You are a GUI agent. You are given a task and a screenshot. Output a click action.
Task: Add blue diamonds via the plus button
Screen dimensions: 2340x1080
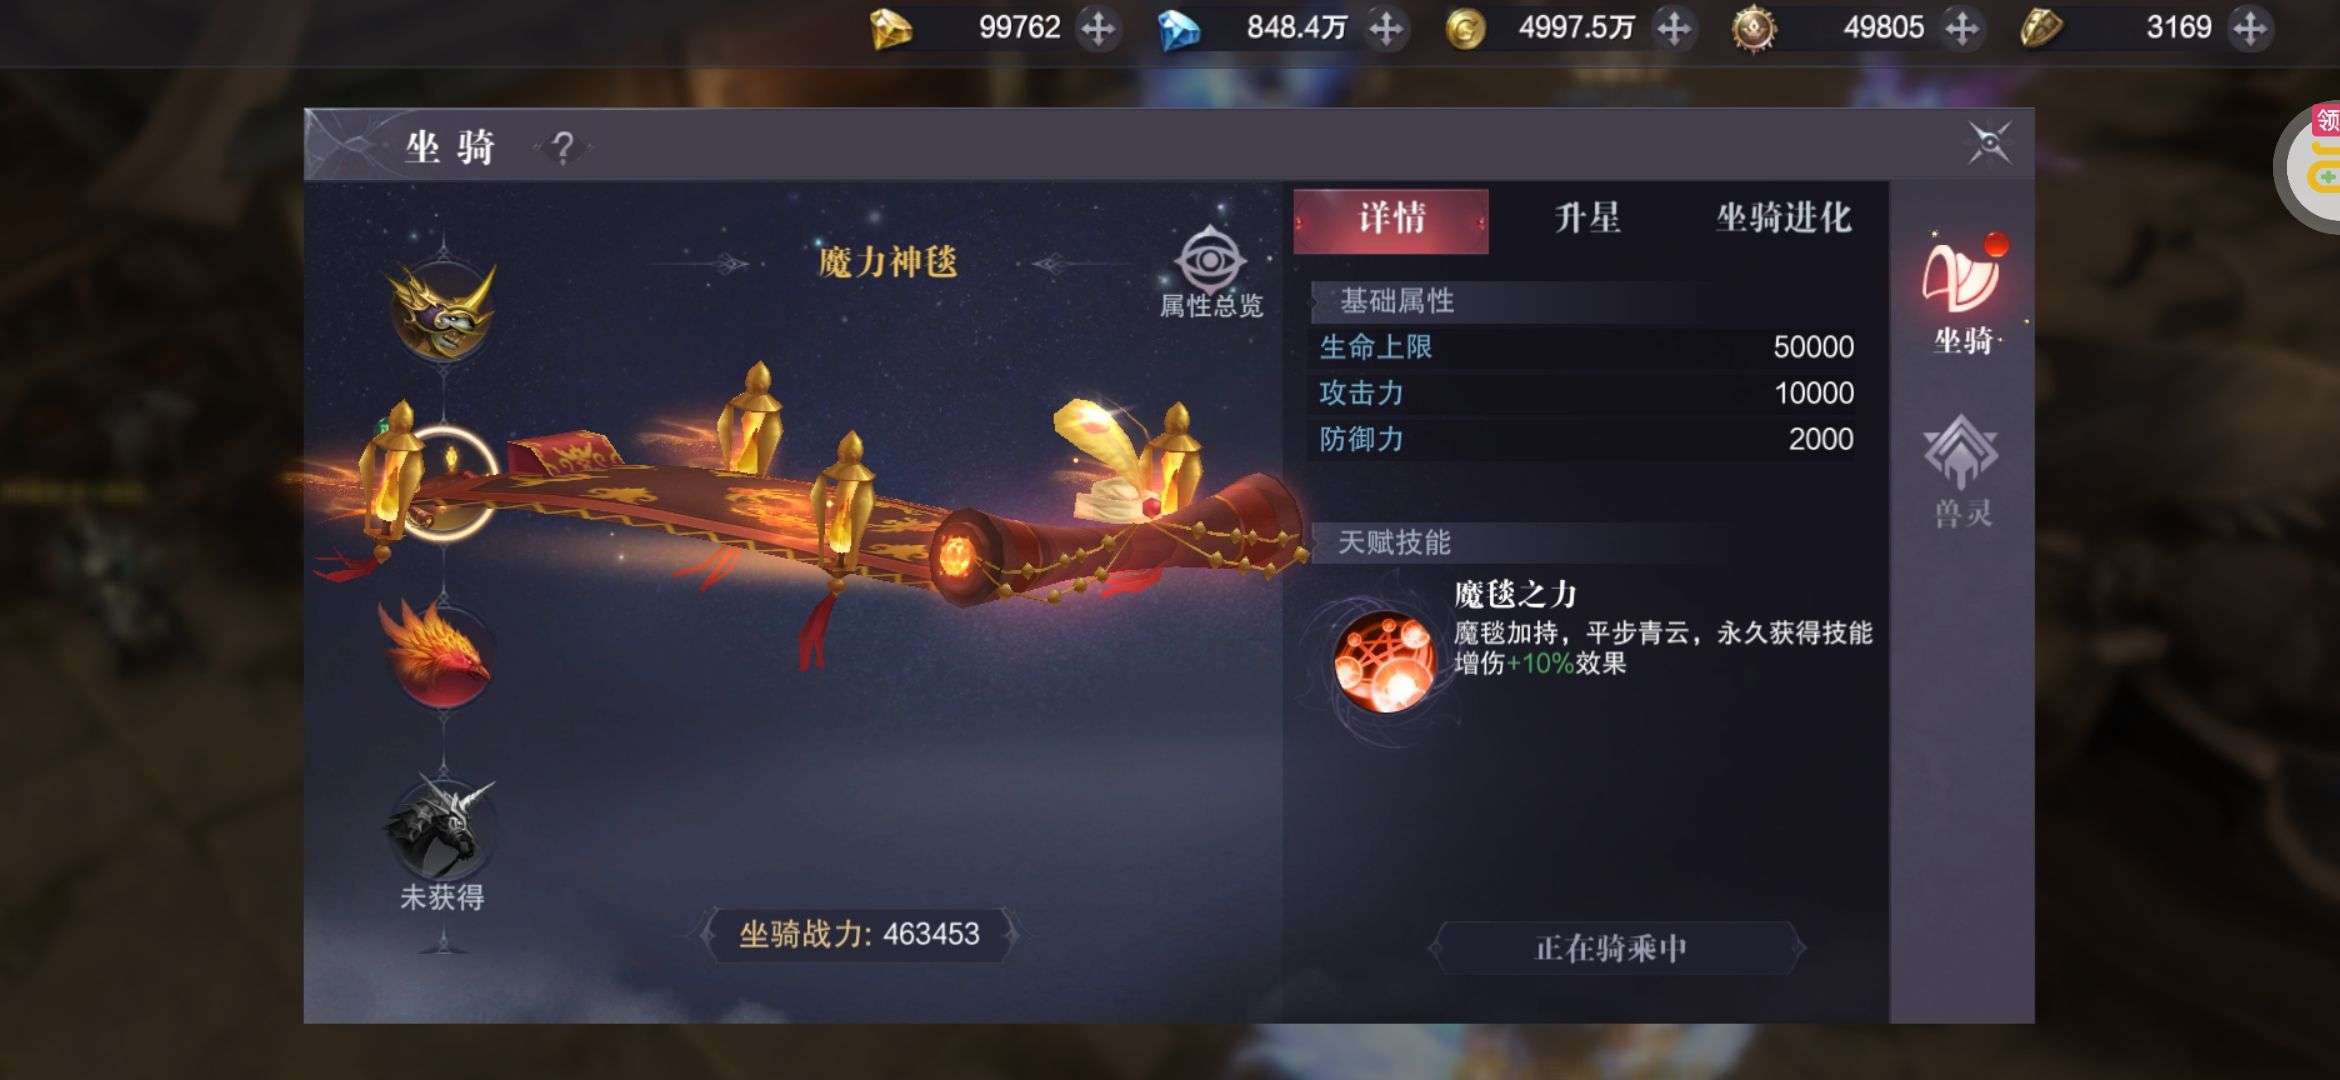point(1385,28)
